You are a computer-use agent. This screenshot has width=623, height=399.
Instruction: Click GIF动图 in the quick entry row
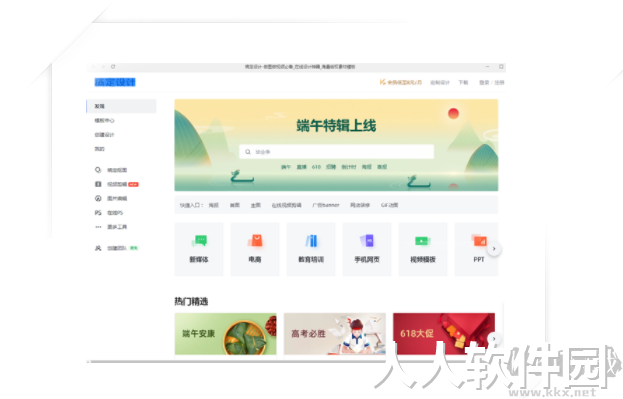click(389, 205)
